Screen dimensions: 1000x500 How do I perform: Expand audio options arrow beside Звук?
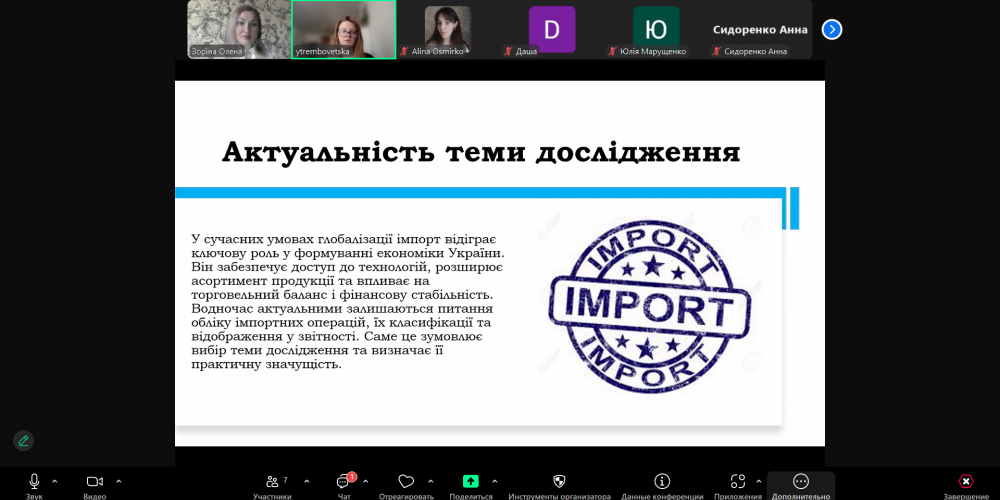tap(55, 481)
